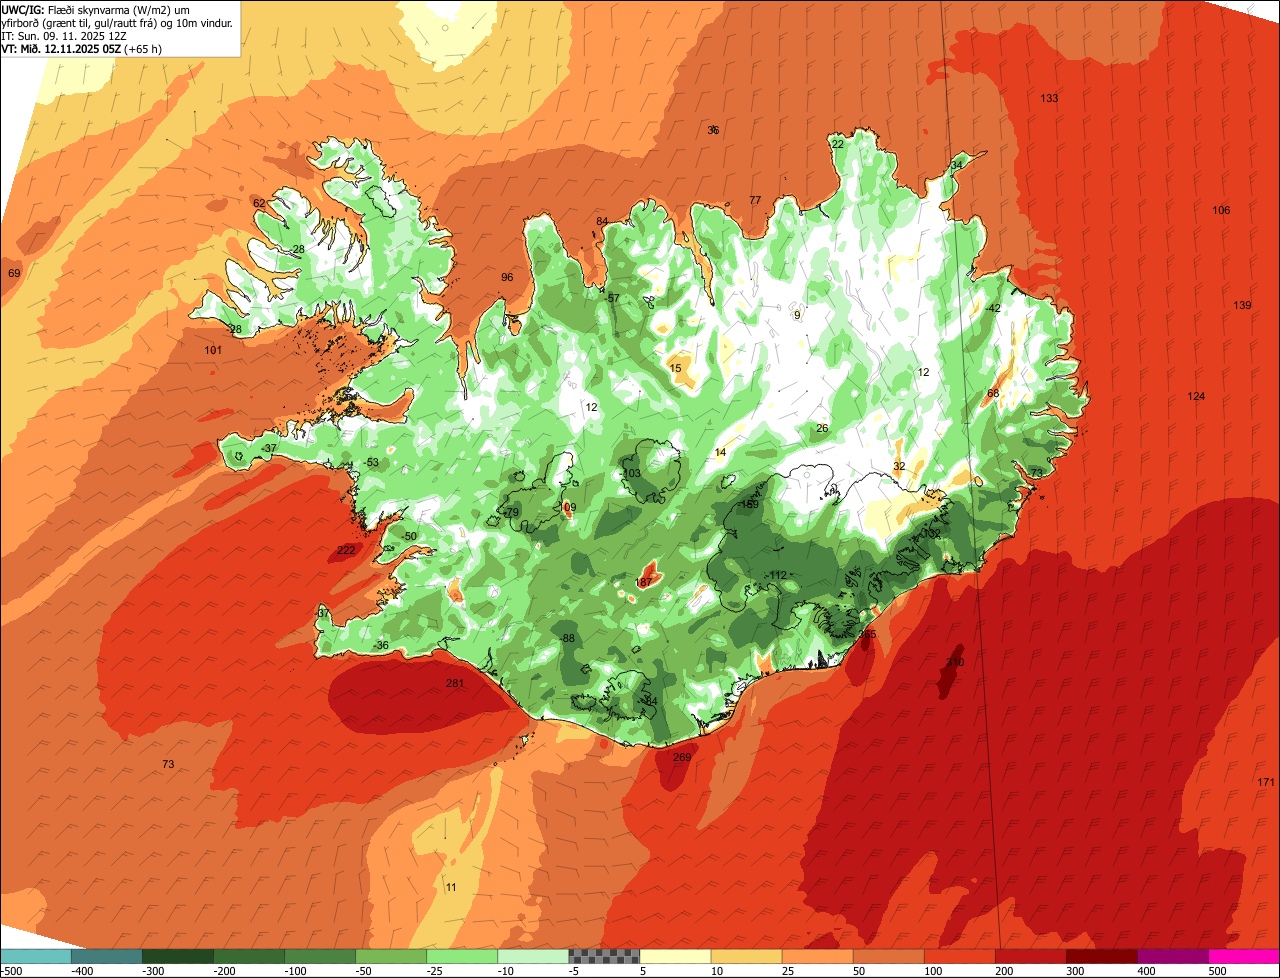Select the value 69 on the map
Viewport: 1280px width, 978px height.
(x=14, y=273)
